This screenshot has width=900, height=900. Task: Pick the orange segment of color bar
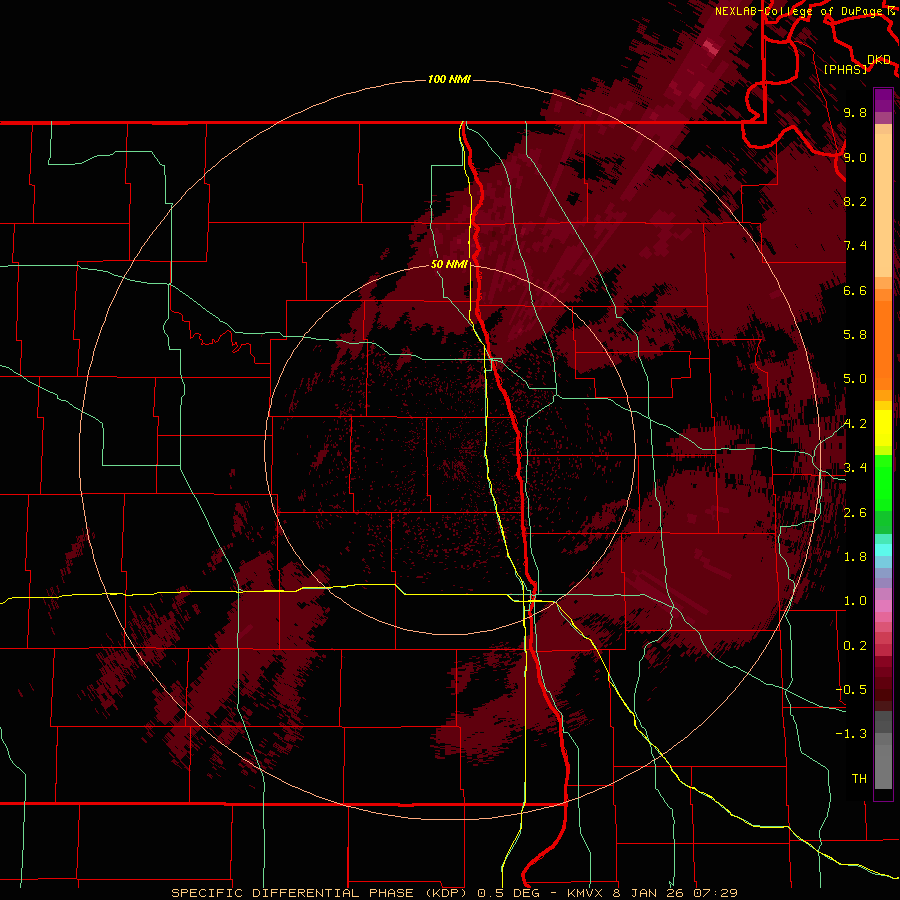pos(883,345)
